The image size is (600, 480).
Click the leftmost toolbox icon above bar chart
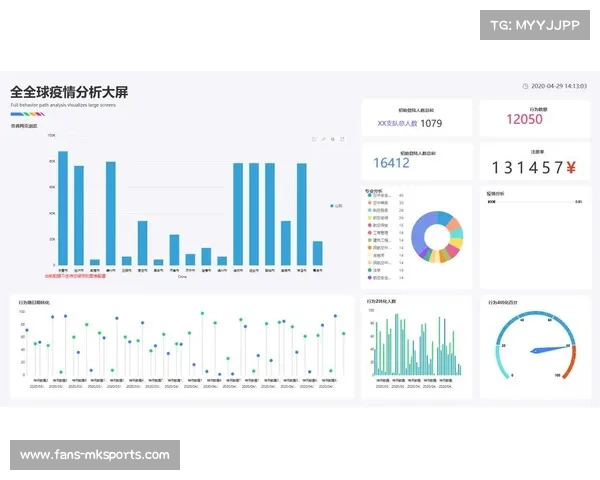pyautogui.click(x=314, y=139)
